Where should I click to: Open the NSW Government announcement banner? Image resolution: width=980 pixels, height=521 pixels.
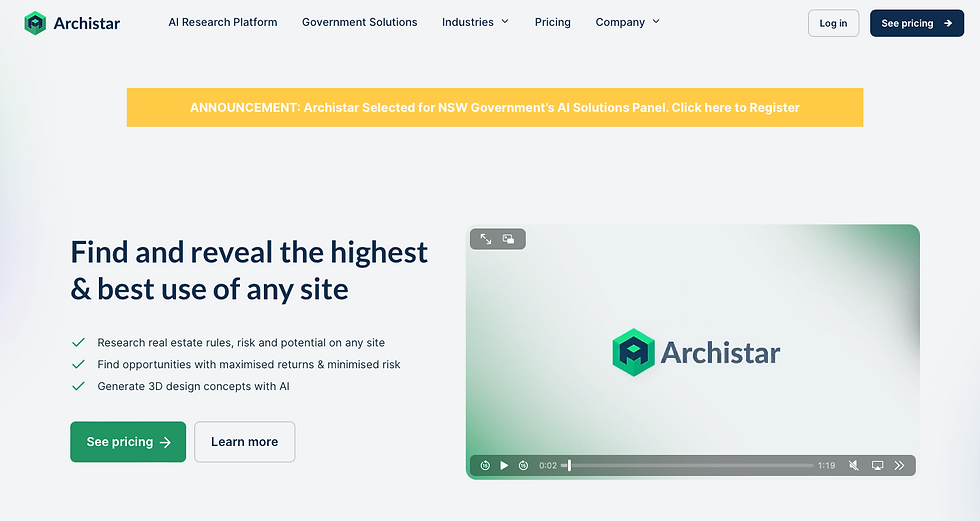tap(495, 107)
